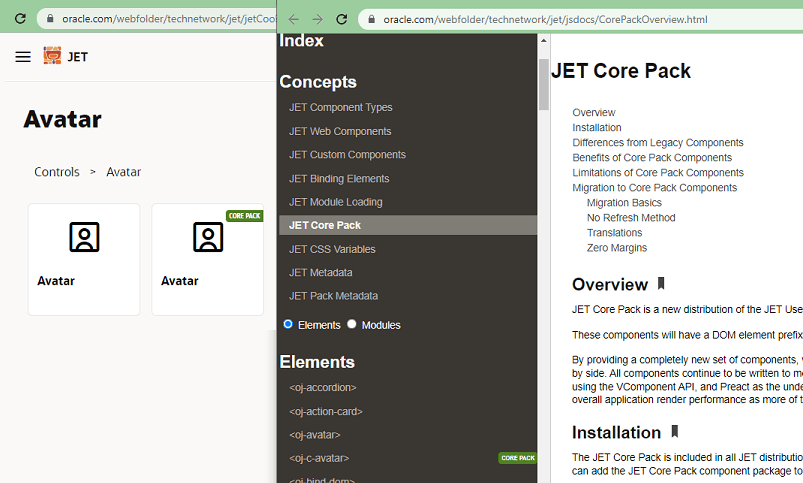Click the JET logo icon
The width and height of the screenshot is (803, 483).
pos(52,55)
